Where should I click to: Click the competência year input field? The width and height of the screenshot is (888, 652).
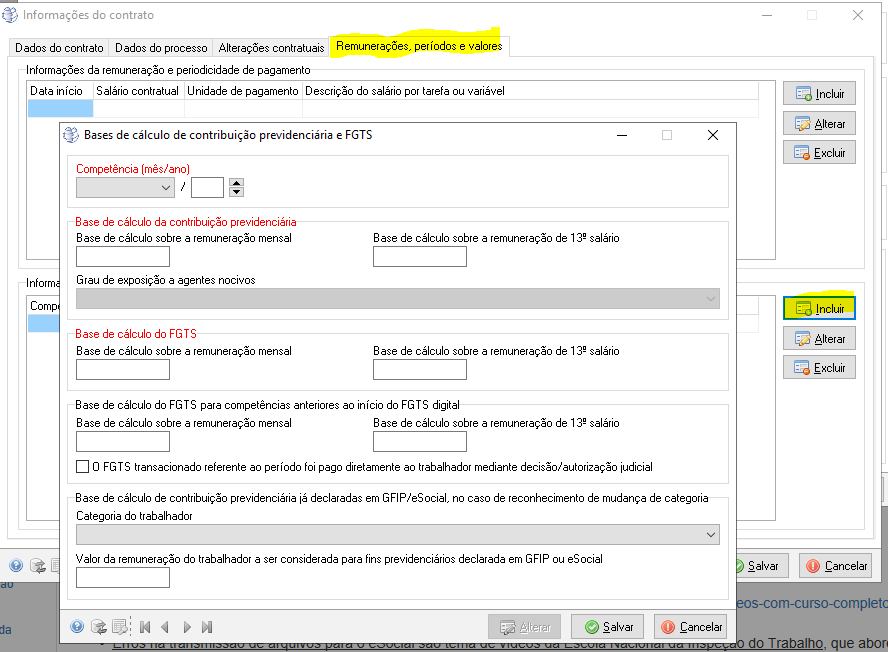(x=207, y=187)
